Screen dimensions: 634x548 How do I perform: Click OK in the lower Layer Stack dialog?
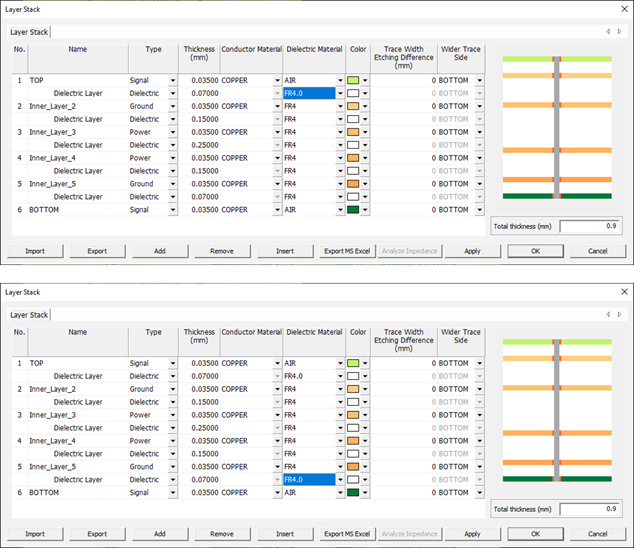tap(535, 534)
